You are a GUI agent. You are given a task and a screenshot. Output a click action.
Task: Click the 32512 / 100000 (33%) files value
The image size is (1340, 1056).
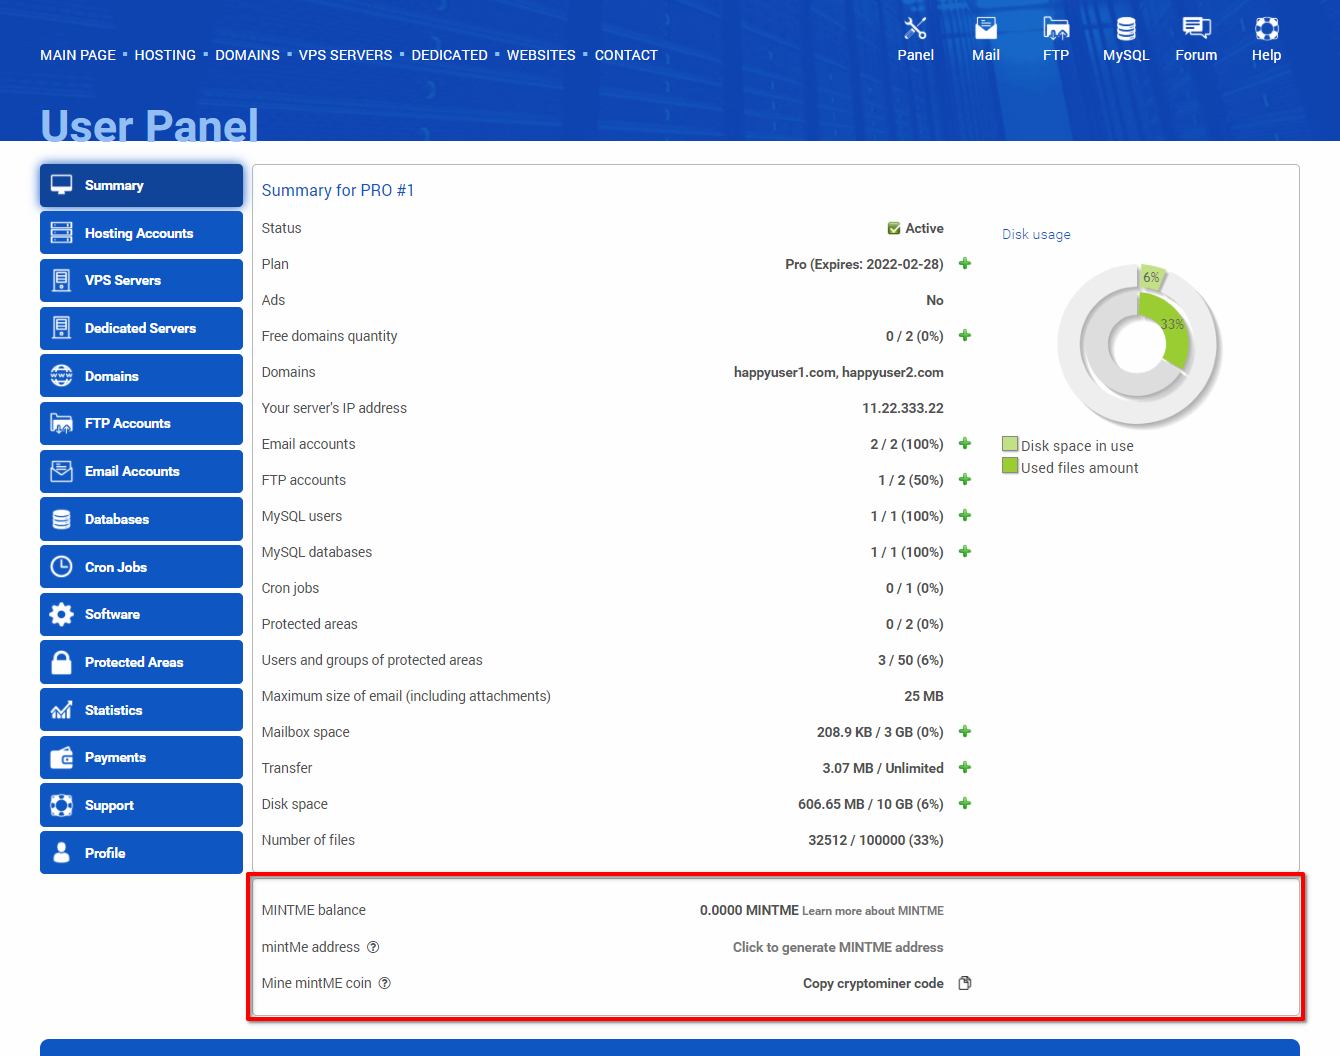876,840
